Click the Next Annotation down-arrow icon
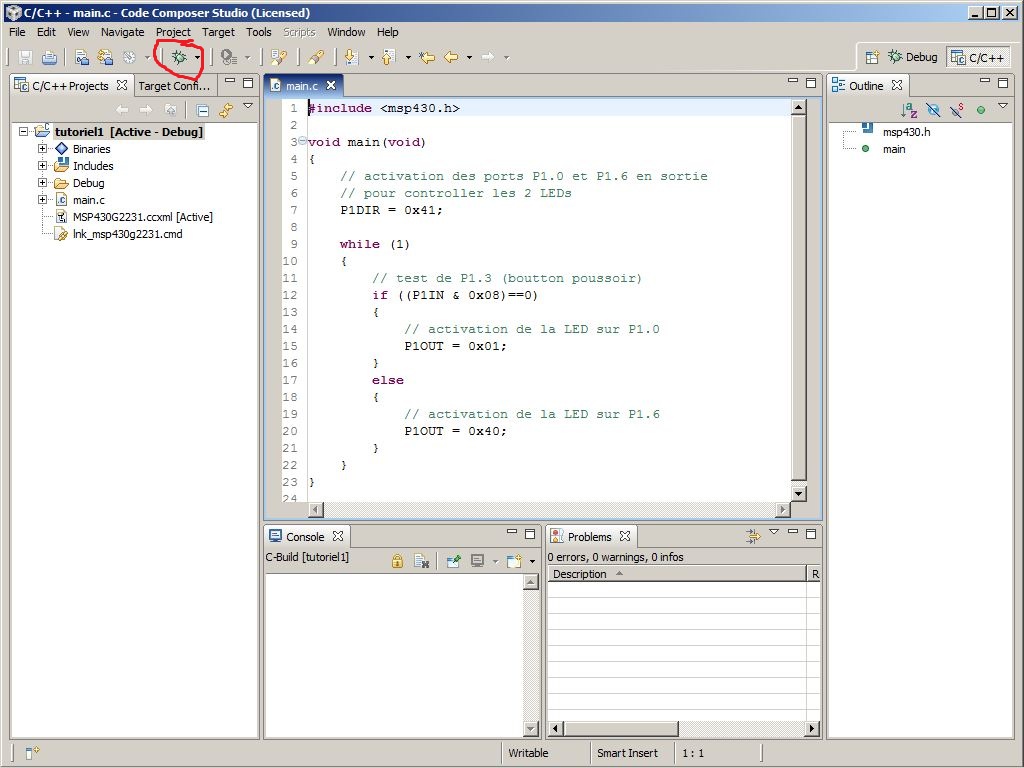Screen dimensions: 1024x768 (x=351, y=57)
